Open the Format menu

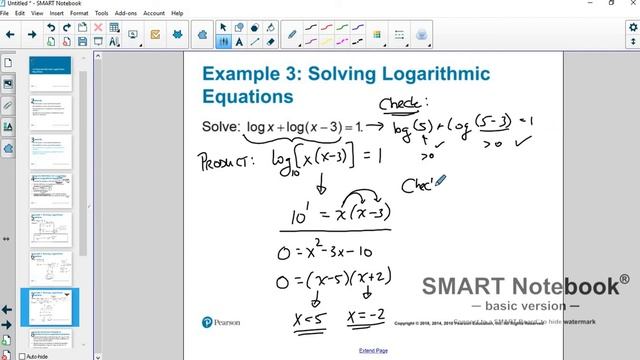click(79, 13)
